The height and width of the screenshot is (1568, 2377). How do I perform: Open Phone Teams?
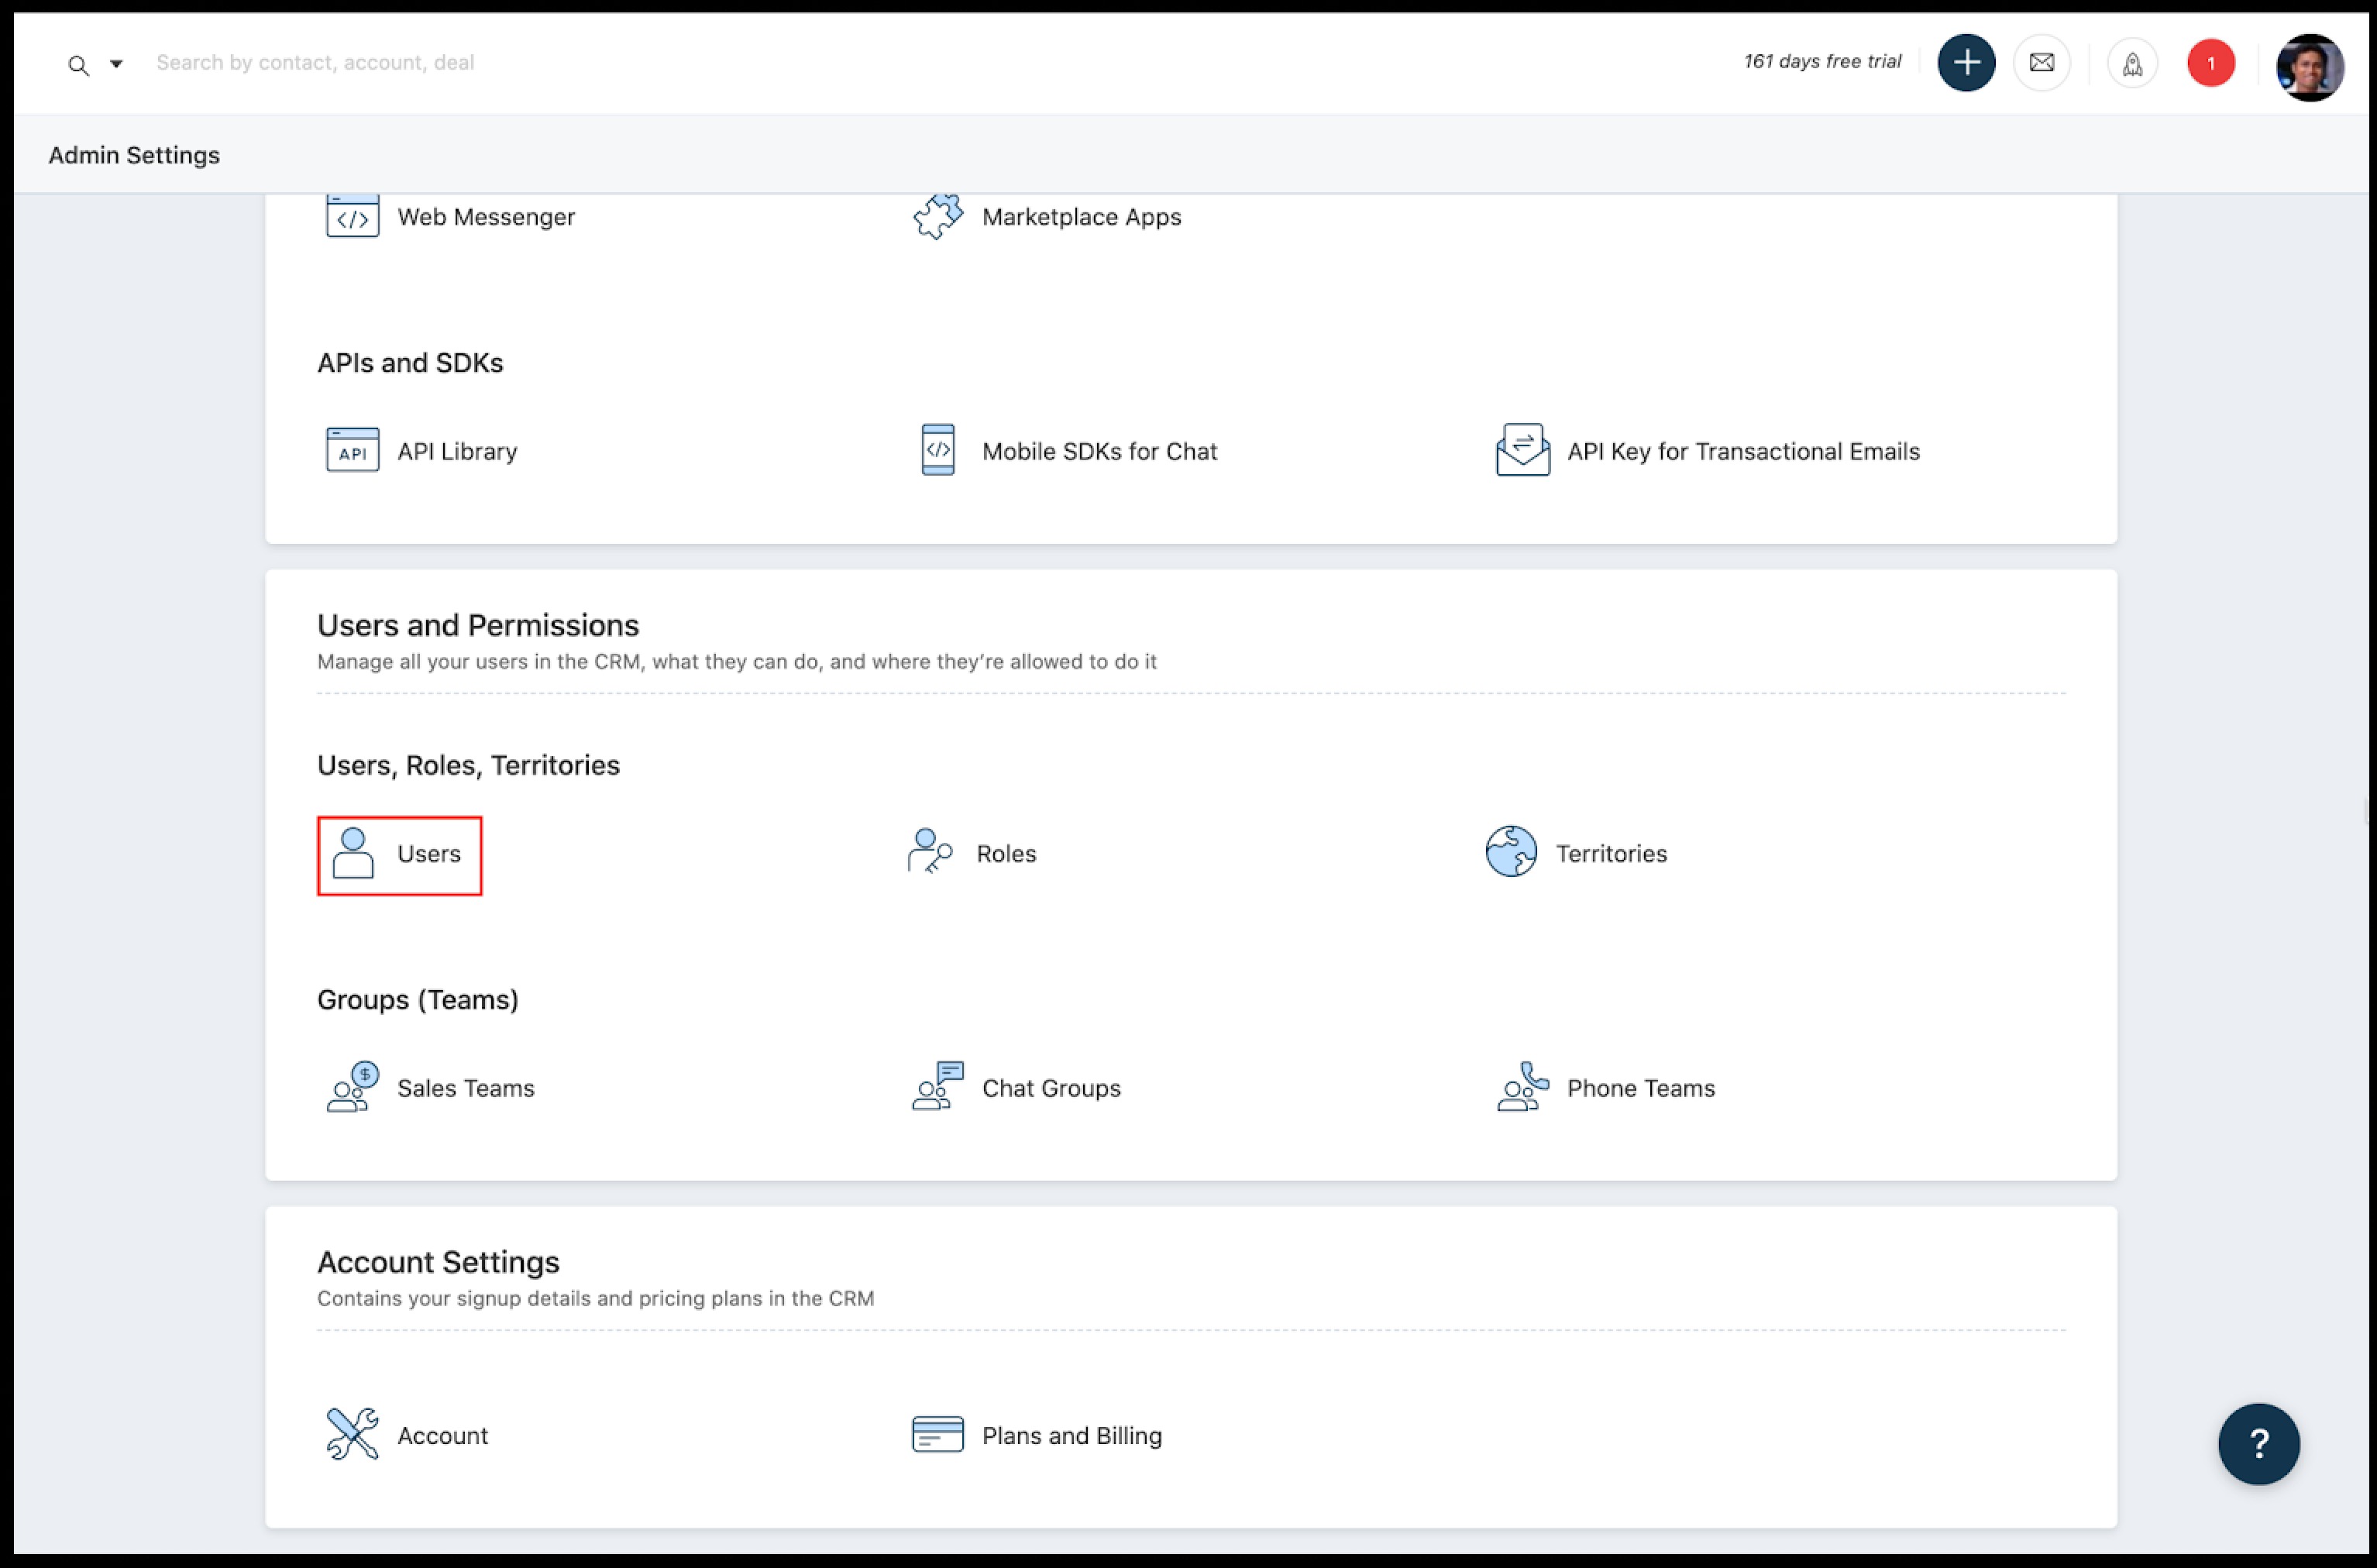coord(1641,1088)
